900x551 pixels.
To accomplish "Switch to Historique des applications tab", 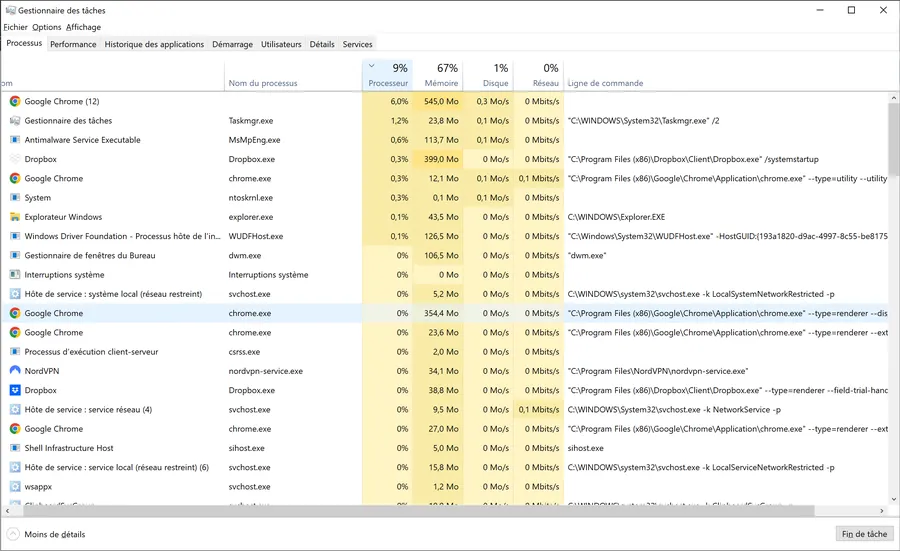I will tap(154, 44).
